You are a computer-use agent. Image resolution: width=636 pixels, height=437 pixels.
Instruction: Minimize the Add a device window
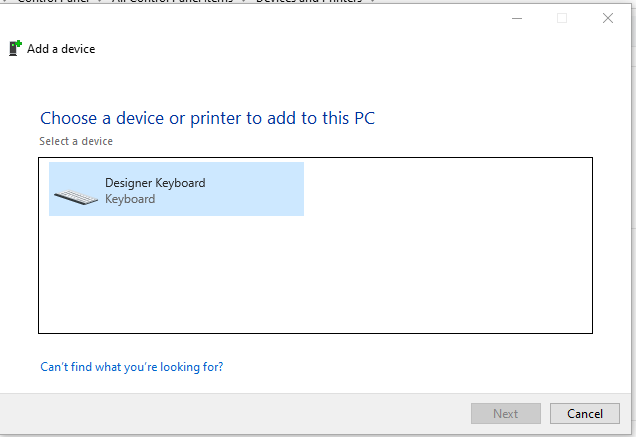point(517,18)
